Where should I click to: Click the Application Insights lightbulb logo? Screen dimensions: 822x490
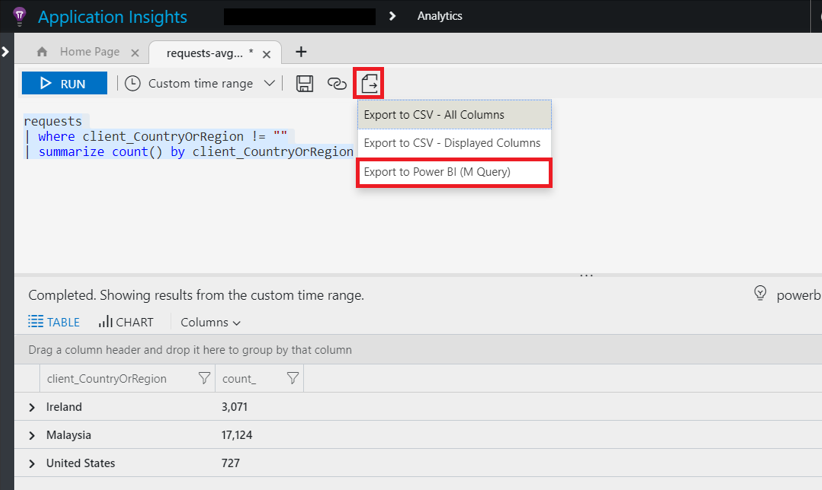click(19, 16)
